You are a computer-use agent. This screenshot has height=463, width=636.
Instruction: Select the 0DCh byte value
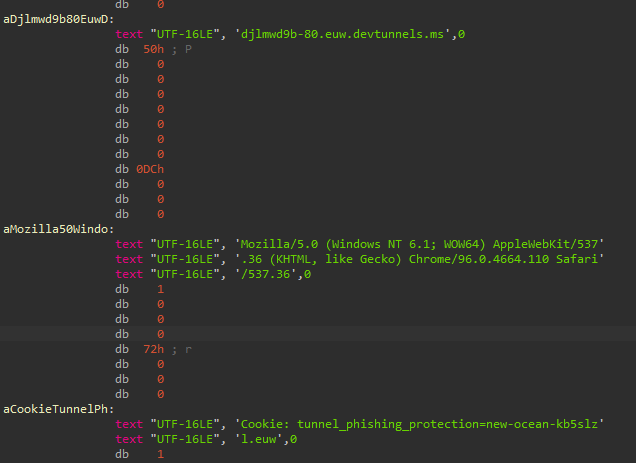pyautogui.click(x=150, y=169)
